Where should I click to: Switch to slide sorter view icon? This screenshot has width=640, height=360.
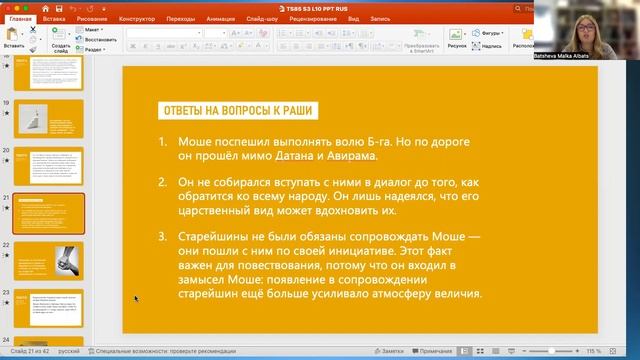[480, 351]
